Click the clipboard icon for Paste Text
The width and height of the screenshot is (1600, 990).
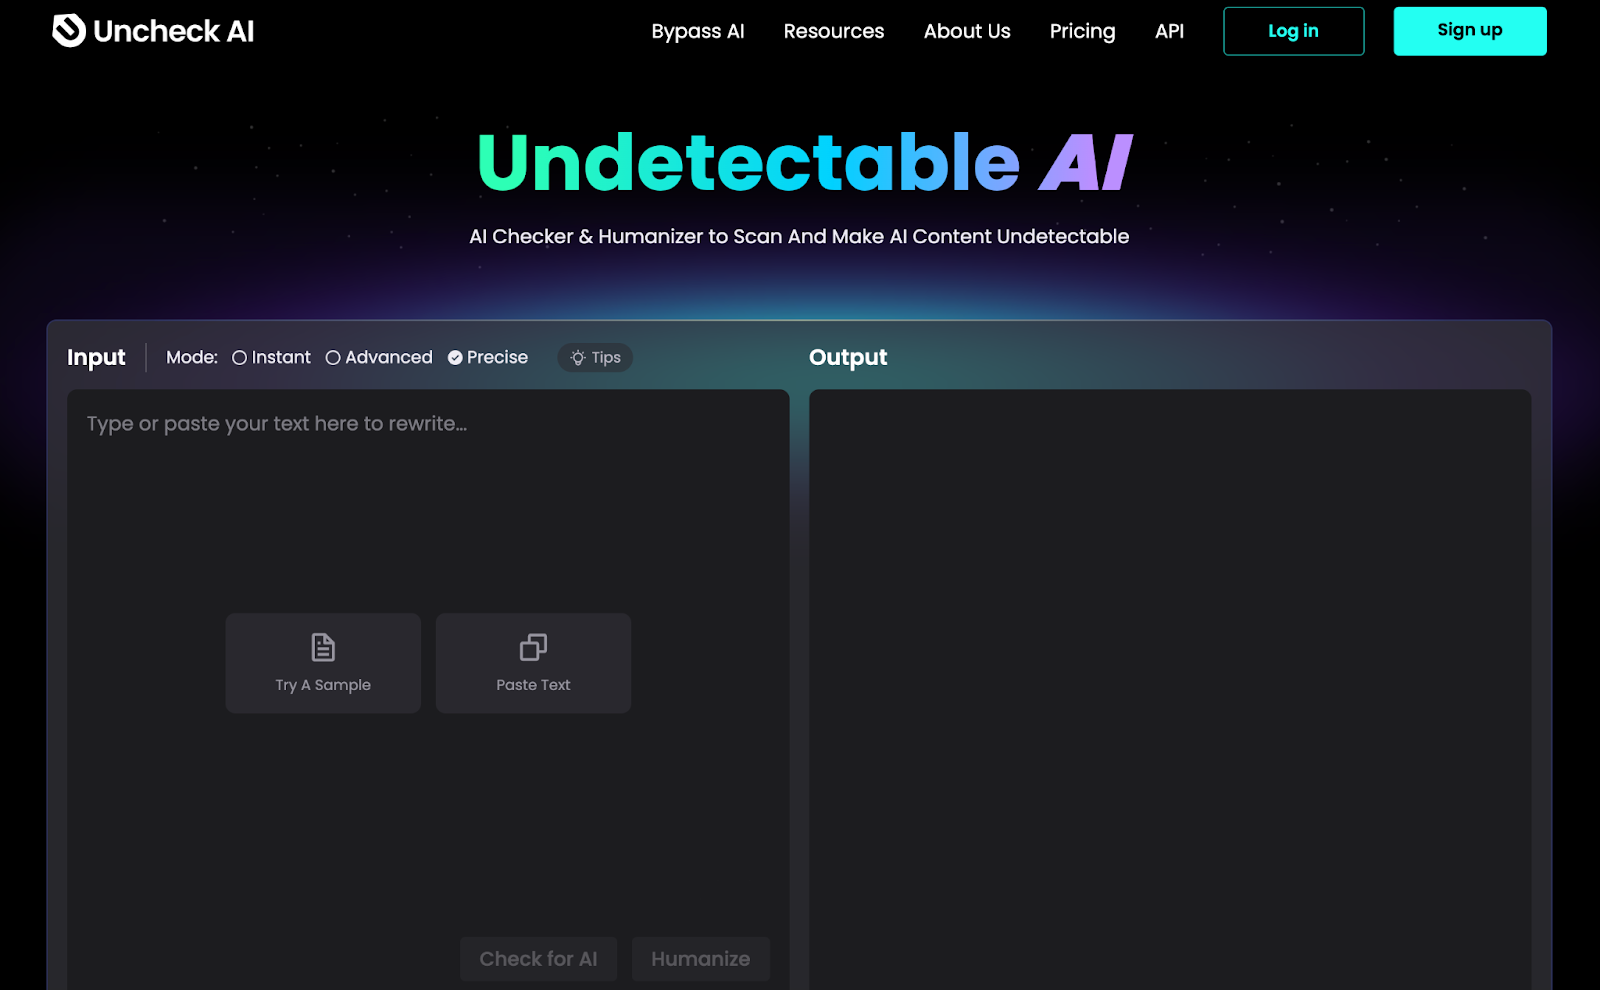tap(533, 647)
